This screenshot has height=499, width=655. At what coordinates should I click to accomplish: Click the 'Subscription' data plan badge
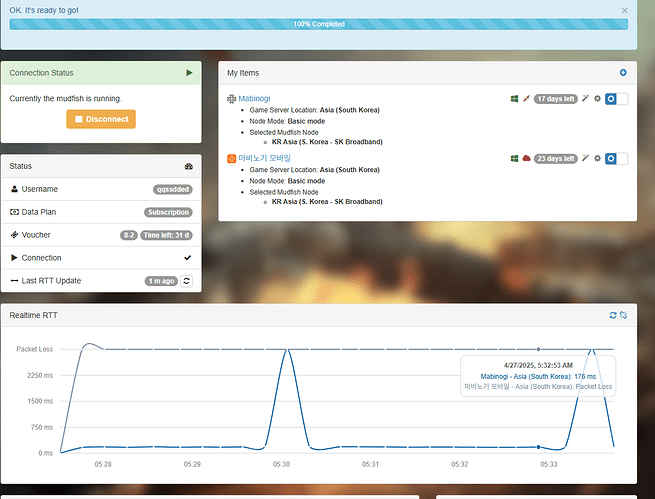tap(168, 212)
